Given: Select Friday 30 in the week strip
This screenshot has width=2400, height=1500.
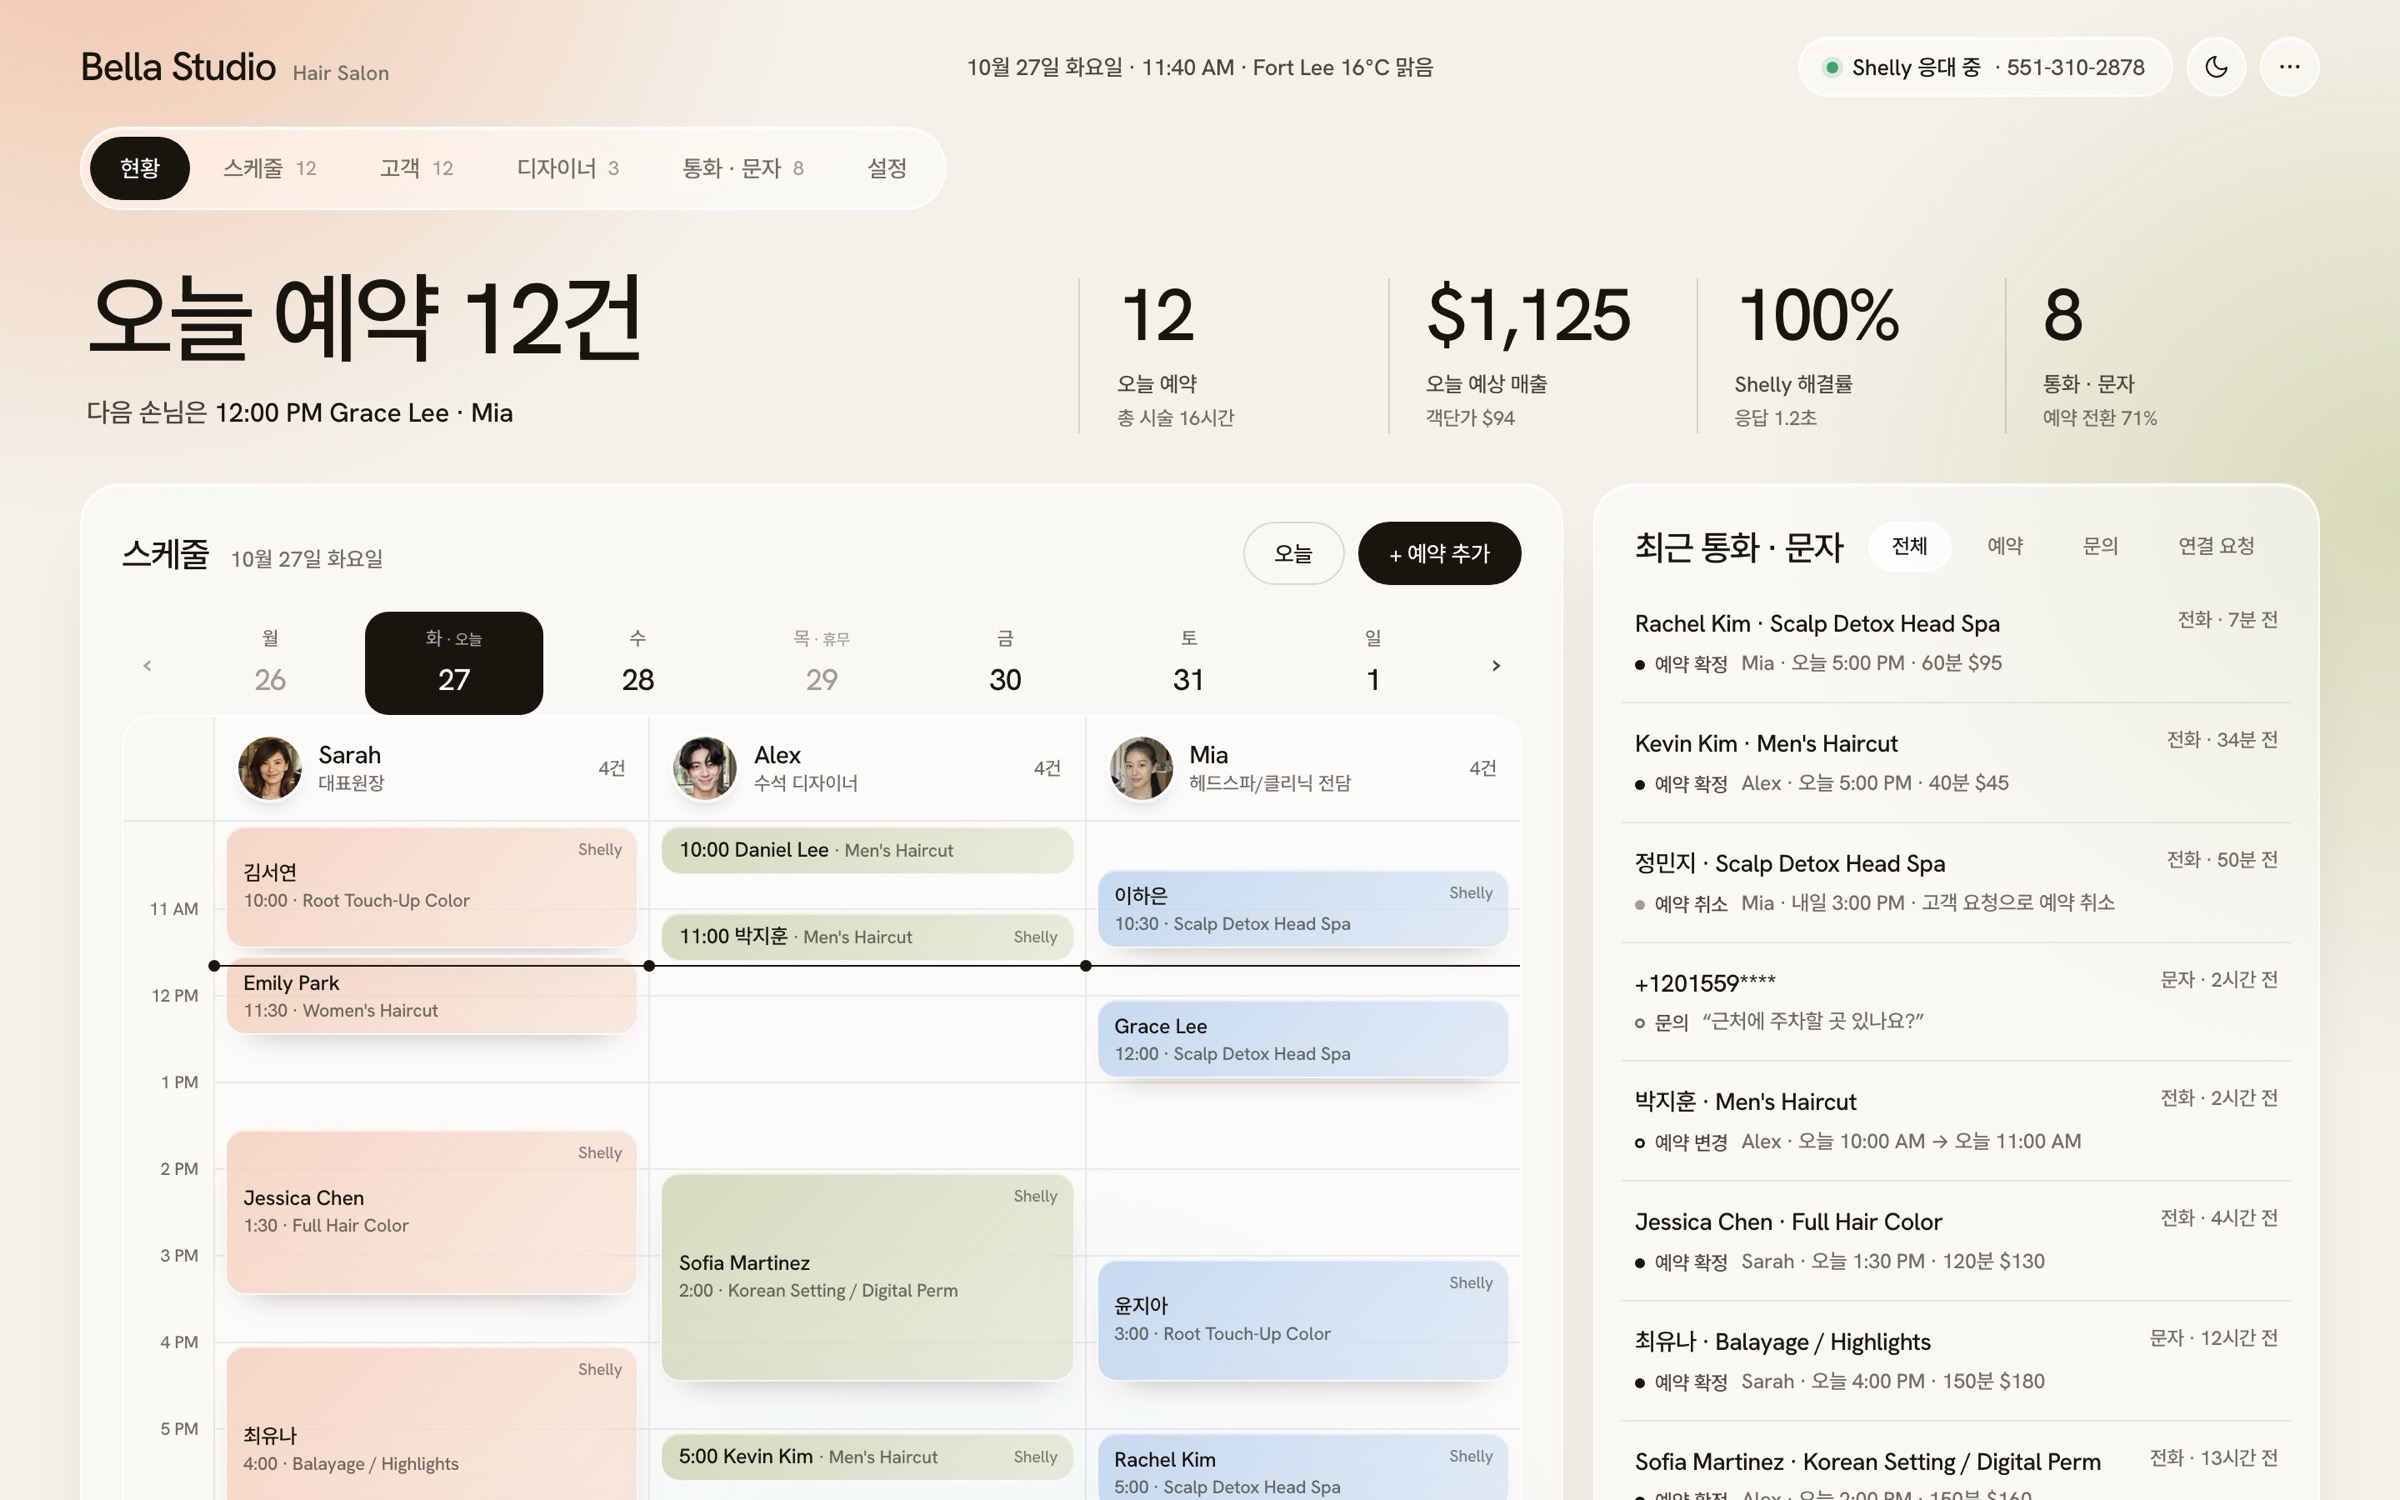Looking at the screenshot, I should (x=1005, y=663).
